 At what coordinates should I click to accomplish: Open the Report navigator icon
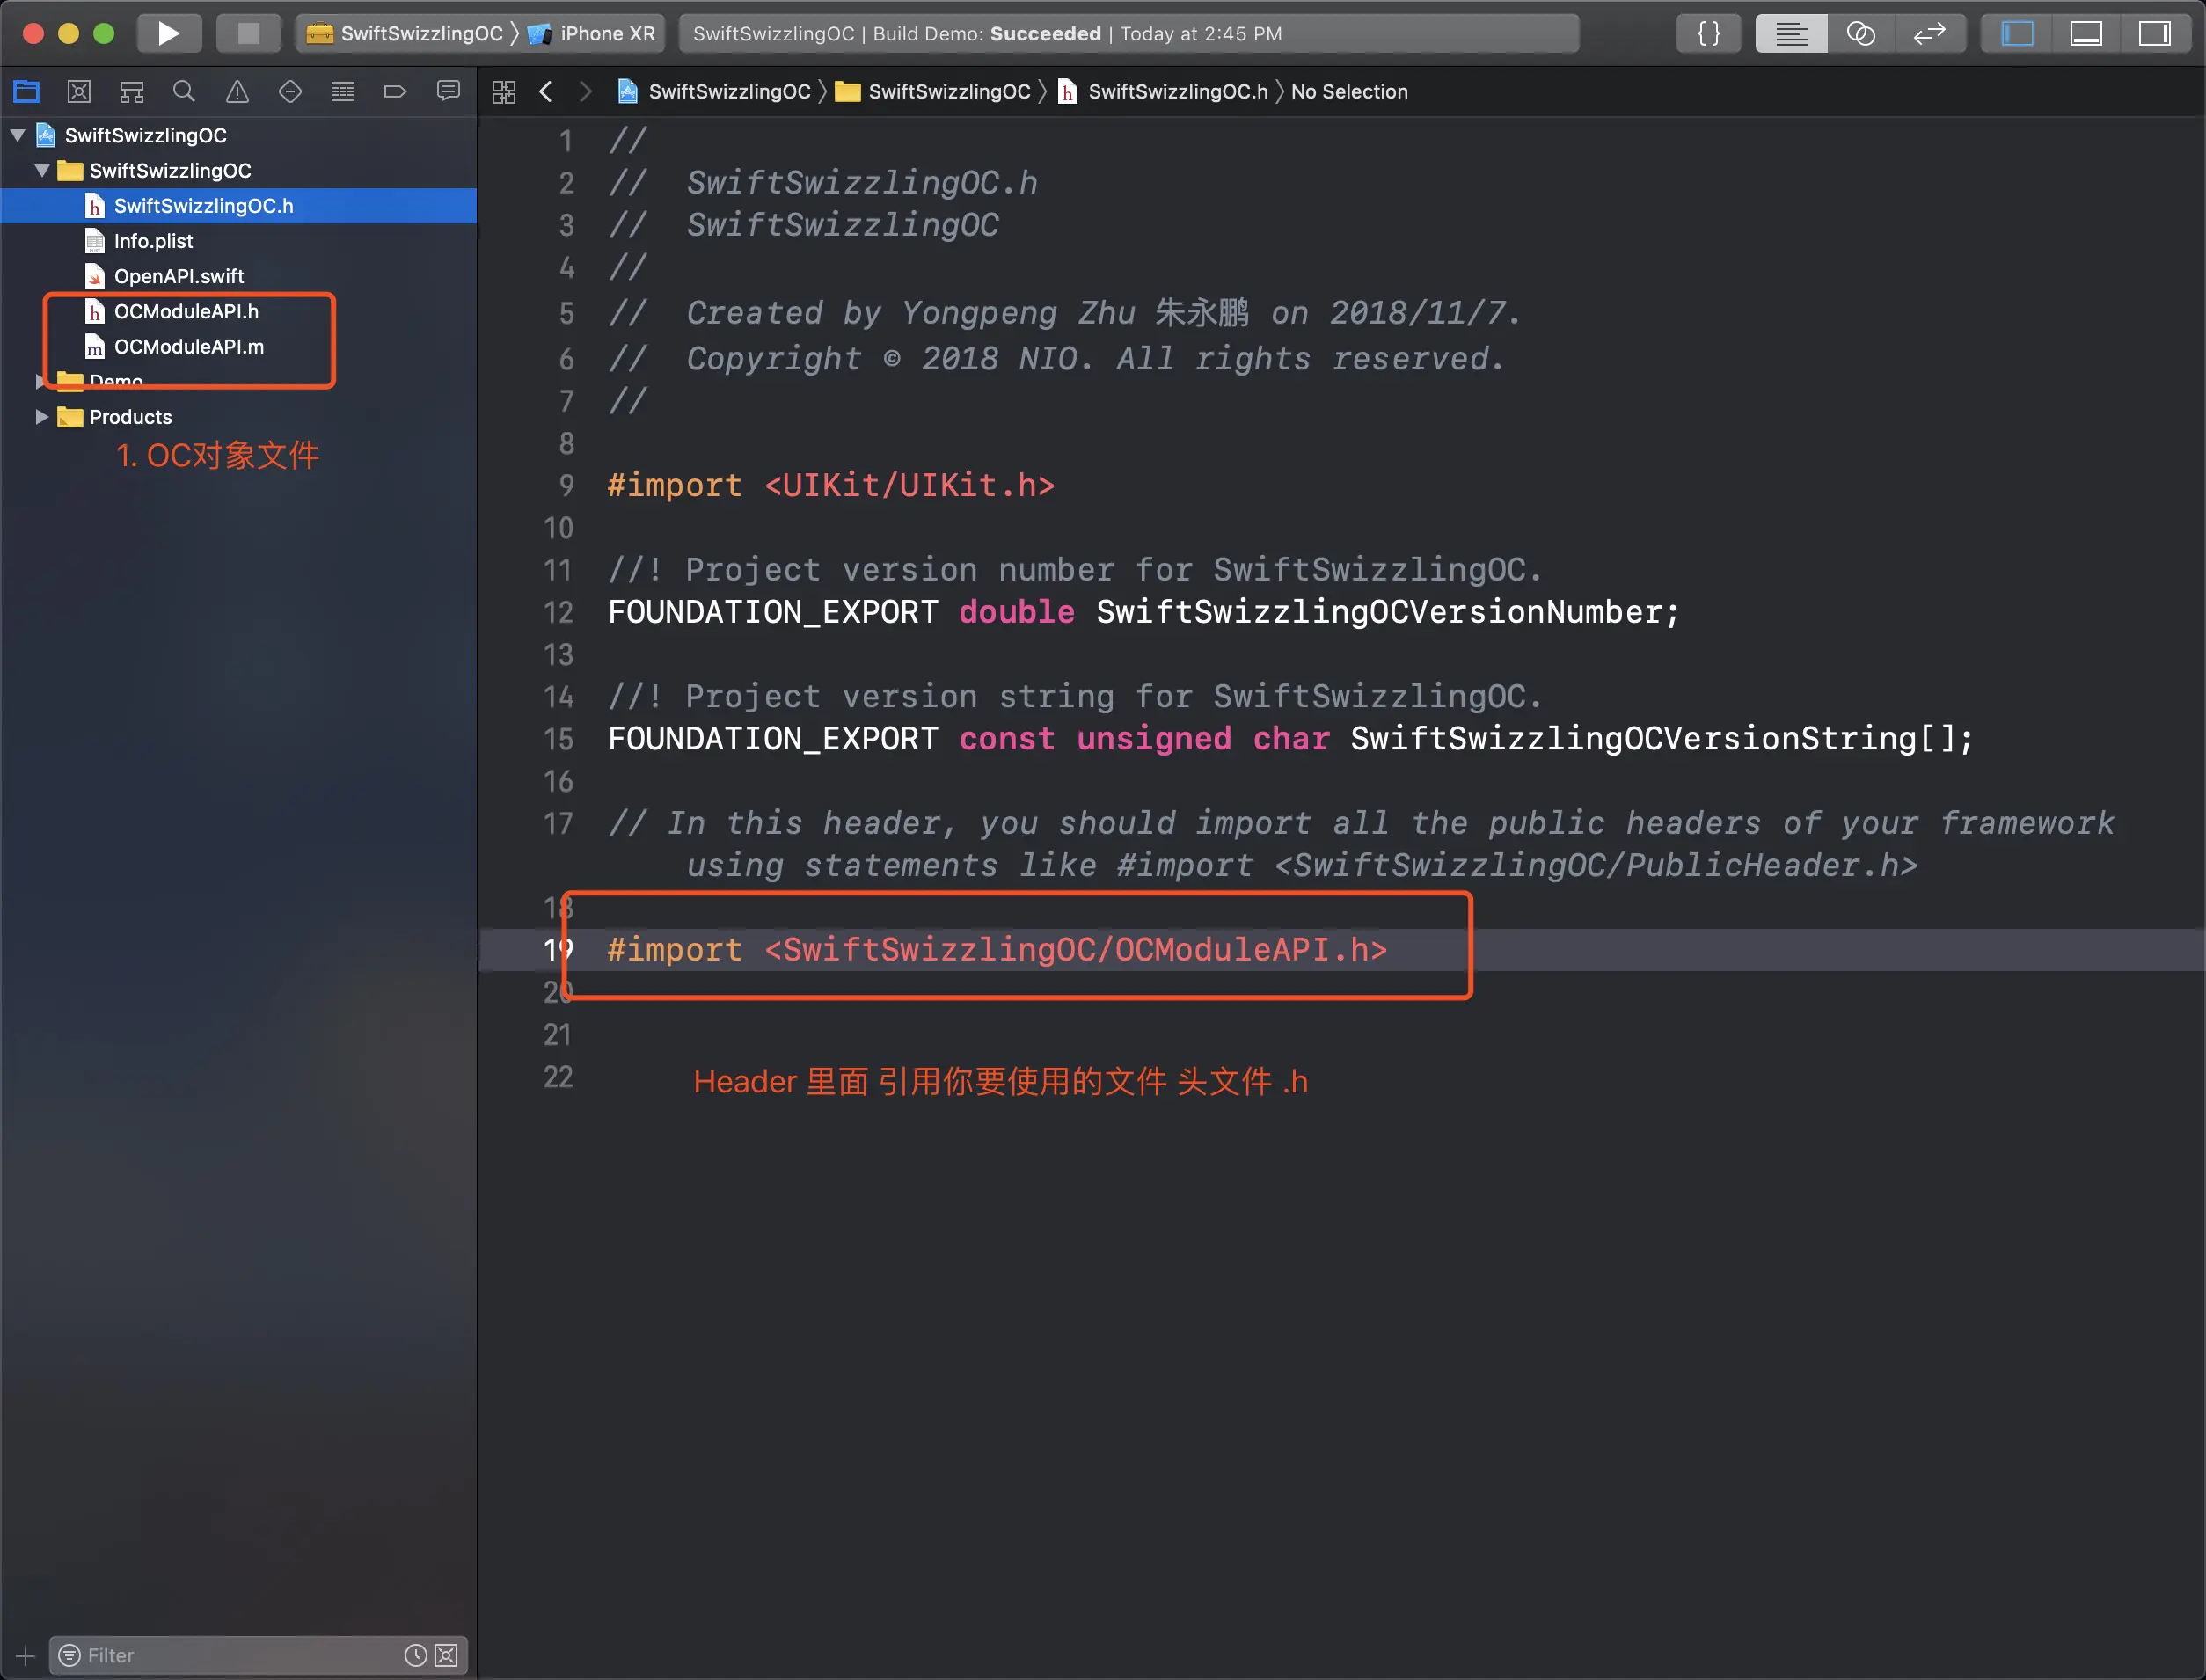coord(448,92)
